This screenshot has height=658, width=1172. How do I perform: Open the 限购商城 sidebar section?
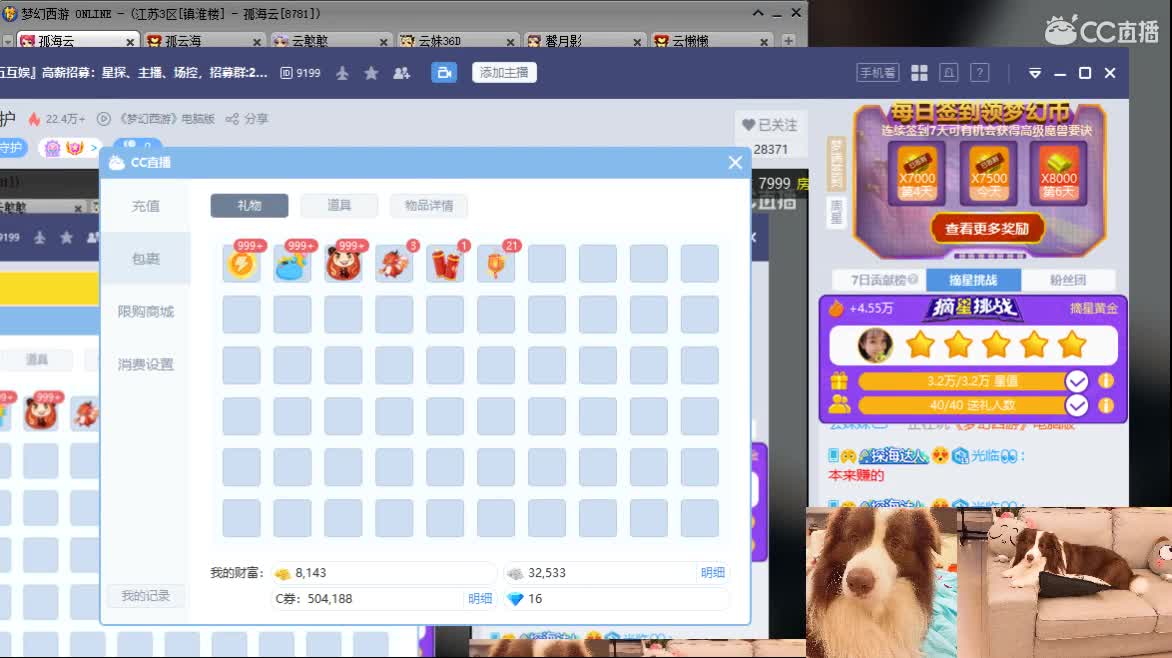(x=145, y=312)
